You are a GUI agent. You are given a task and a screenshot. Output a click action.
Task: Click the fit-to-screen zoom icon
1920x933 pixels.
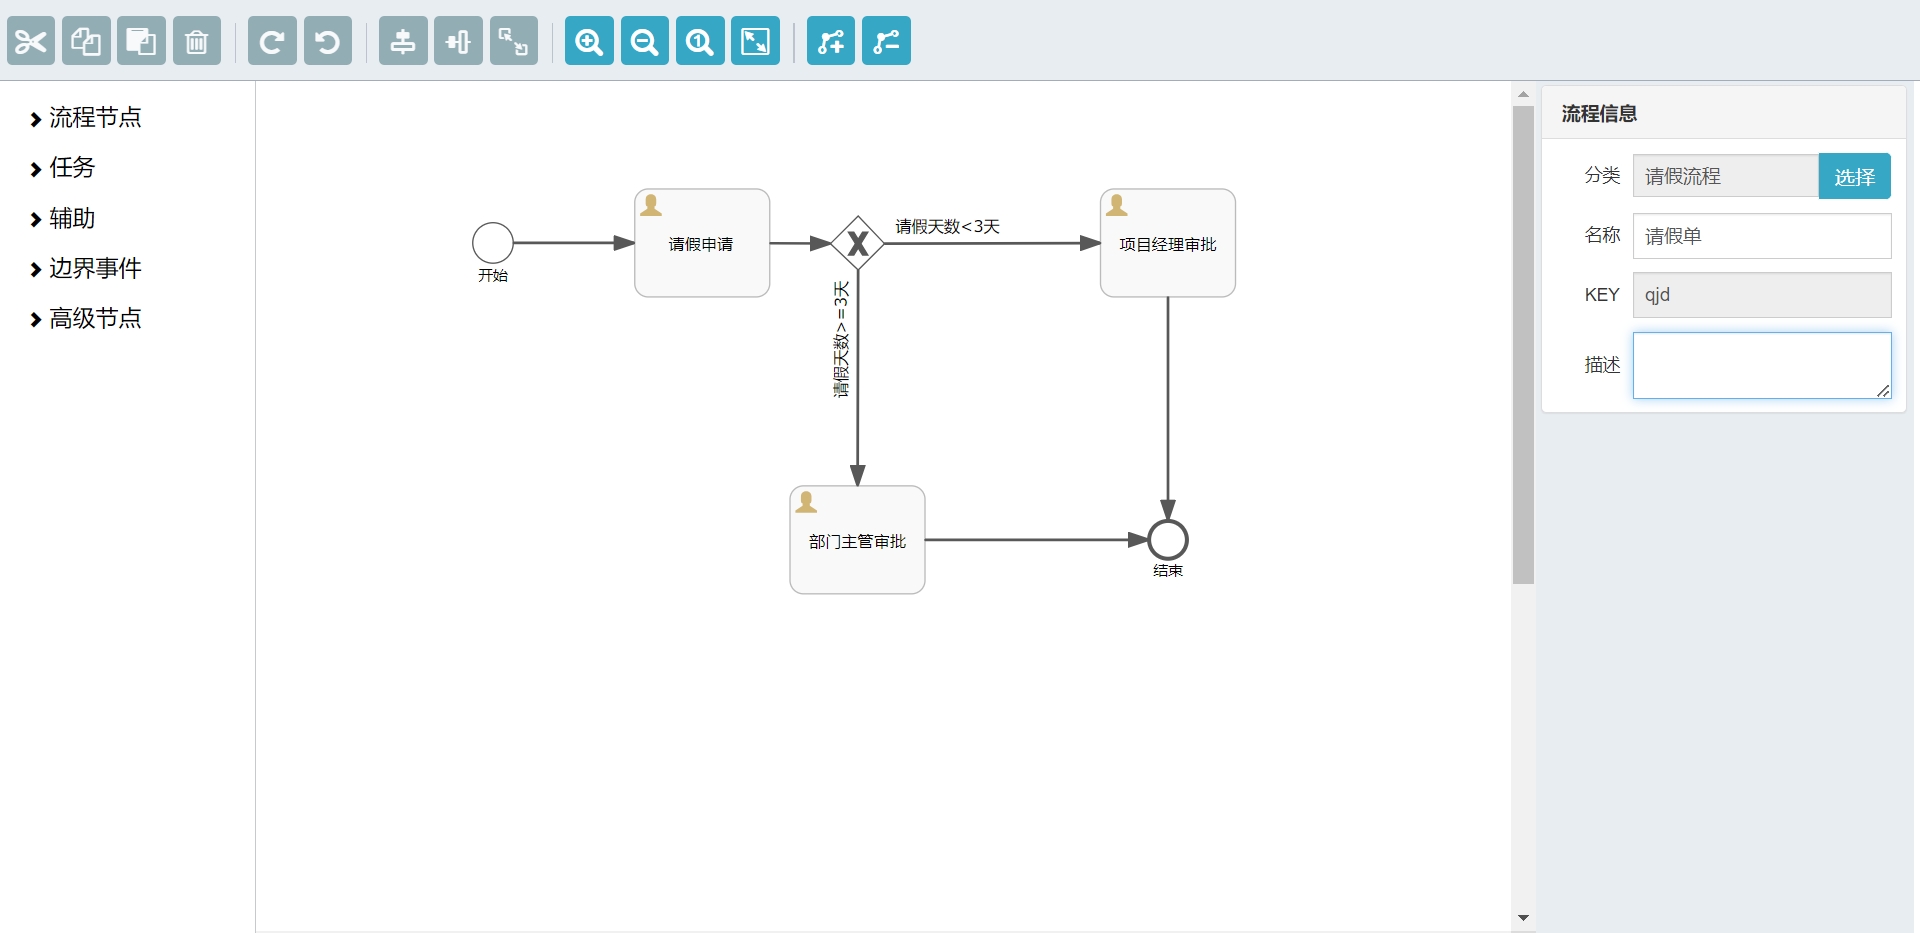(755, 41)
